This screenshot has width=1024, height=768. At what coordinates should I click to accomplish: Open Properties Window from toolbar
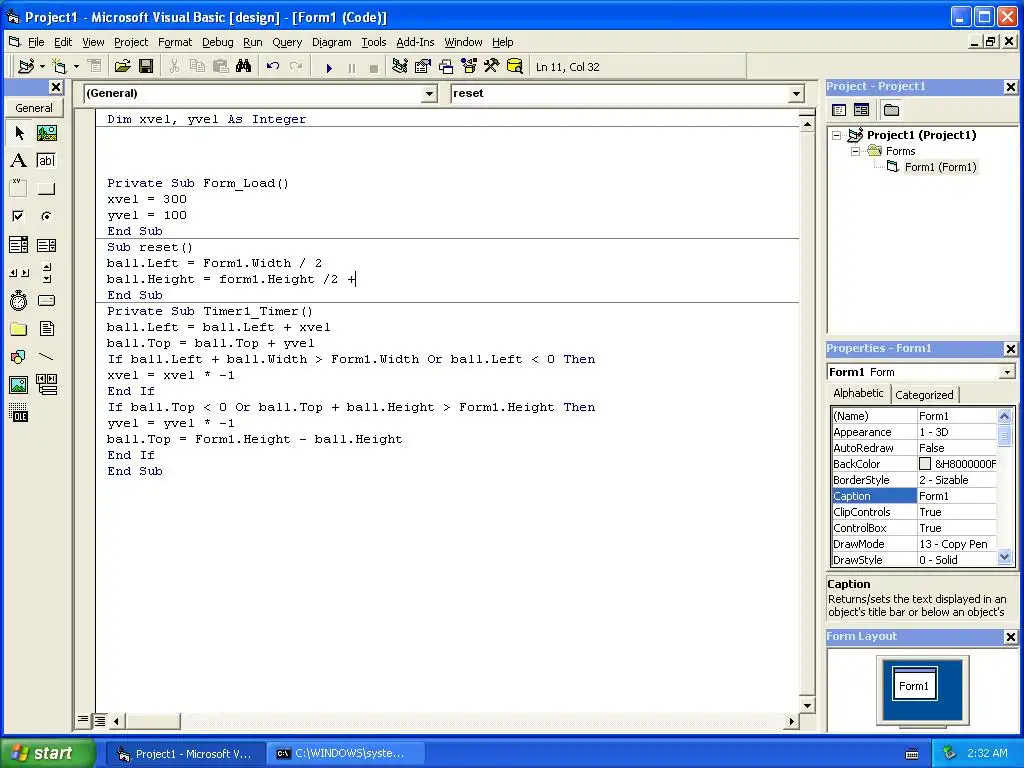point(423,66)
